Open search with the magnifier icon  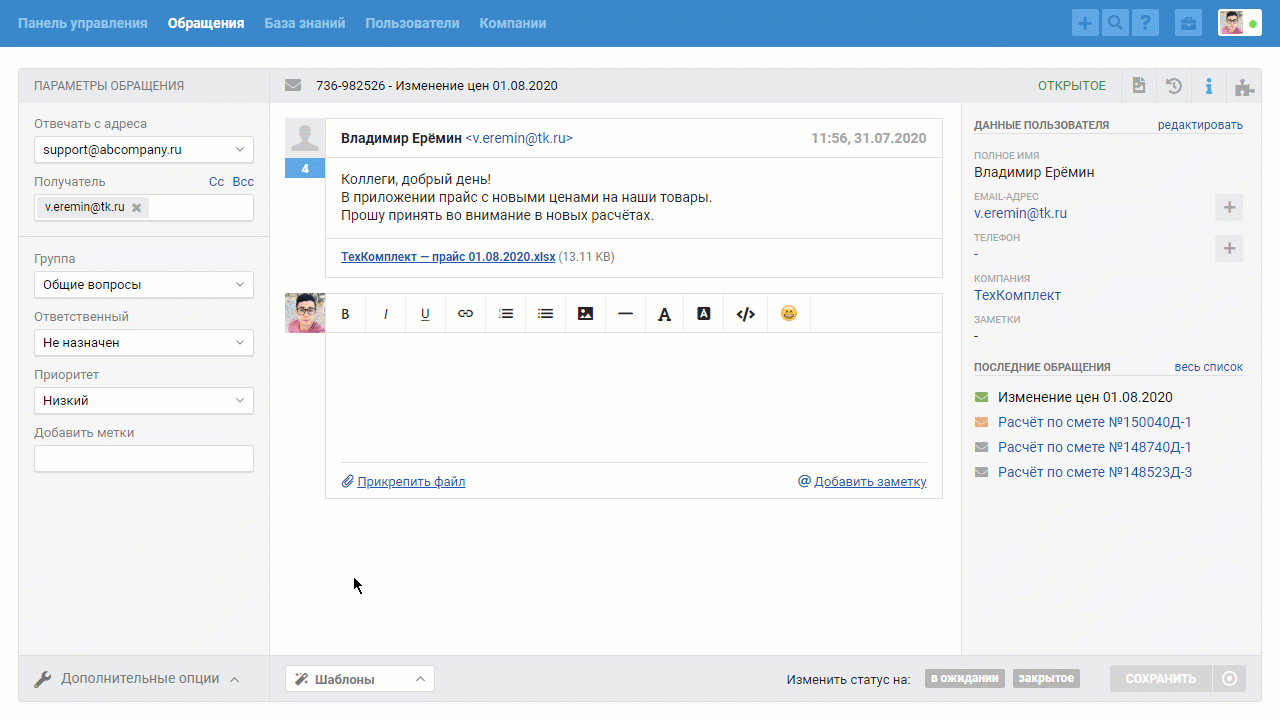click(1115, 23)
